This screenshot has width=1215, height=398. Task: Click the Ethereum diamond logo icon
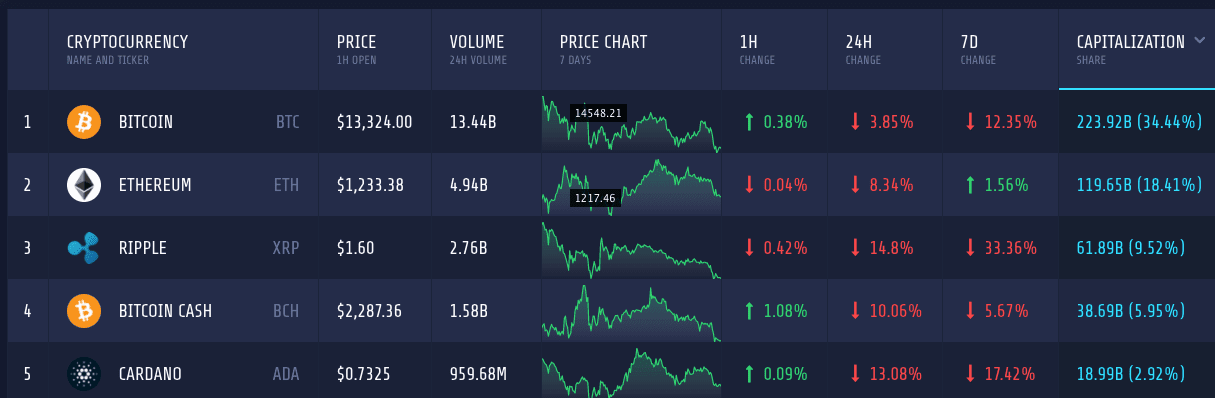coord(84,185)
